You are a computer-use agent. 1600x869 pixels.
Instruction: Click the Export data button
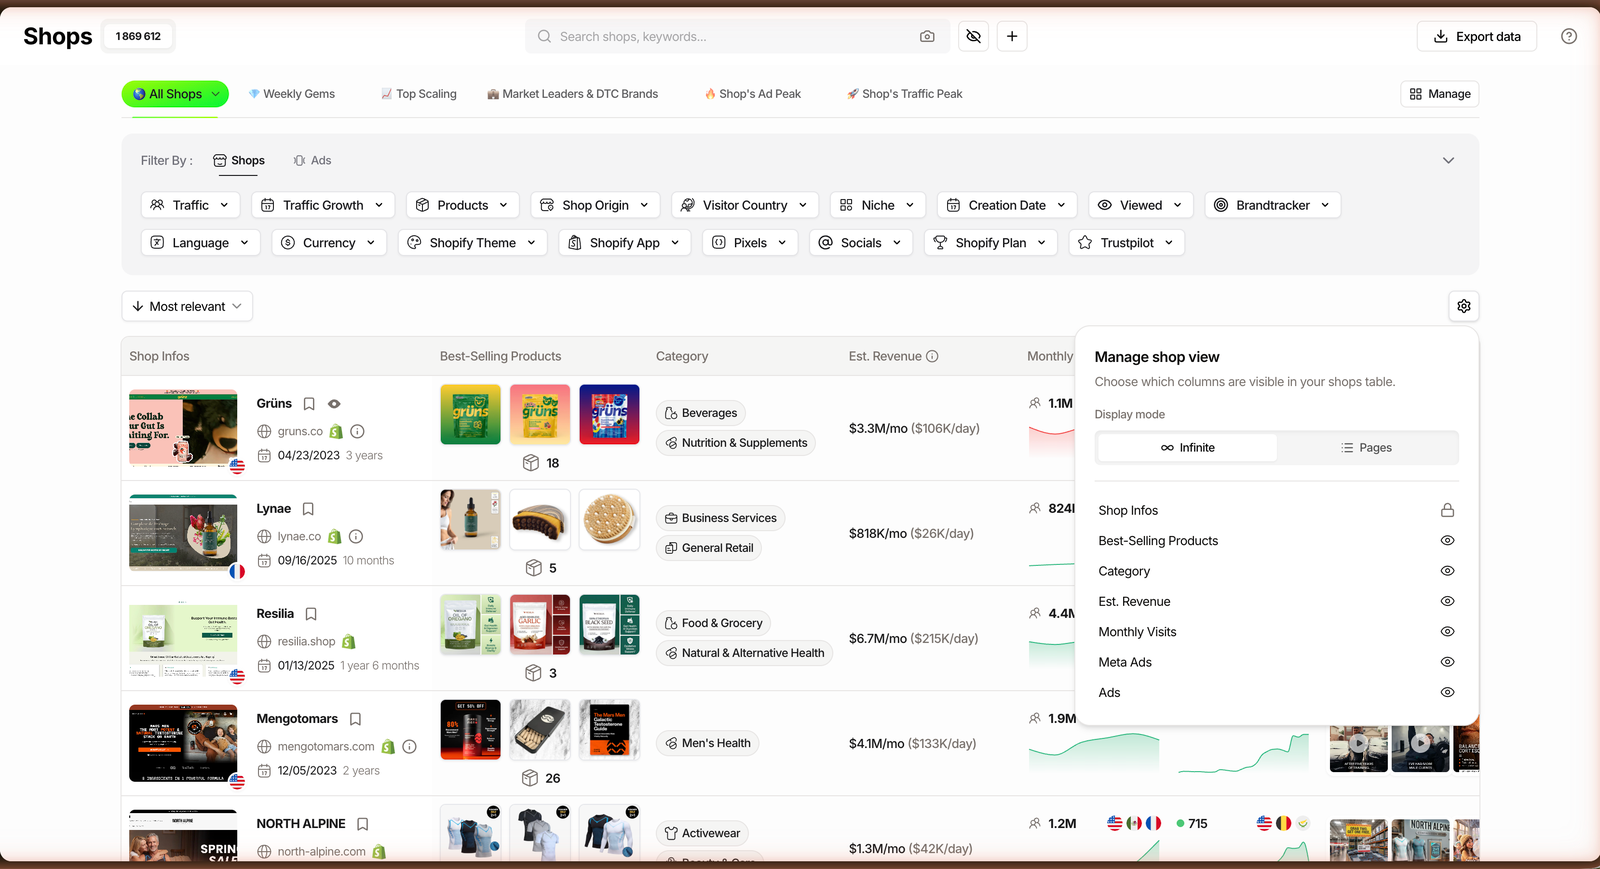(x=1477, y=37)
